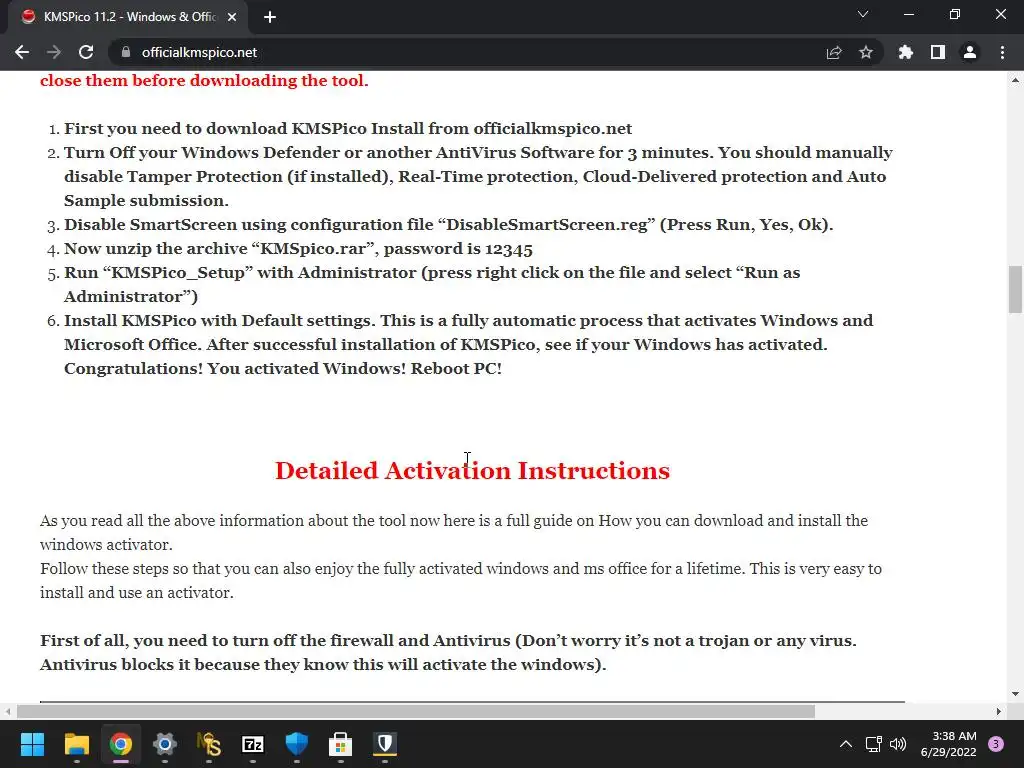View site information lock icon
This screenshot has height=768, width=1024.
coord(125,52)
